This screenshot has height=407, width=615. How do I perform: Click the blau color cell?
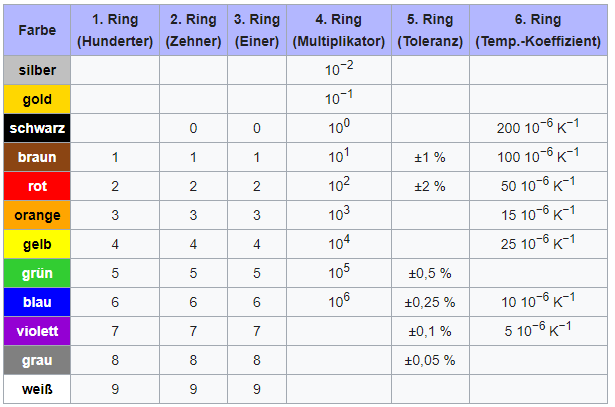37,302
